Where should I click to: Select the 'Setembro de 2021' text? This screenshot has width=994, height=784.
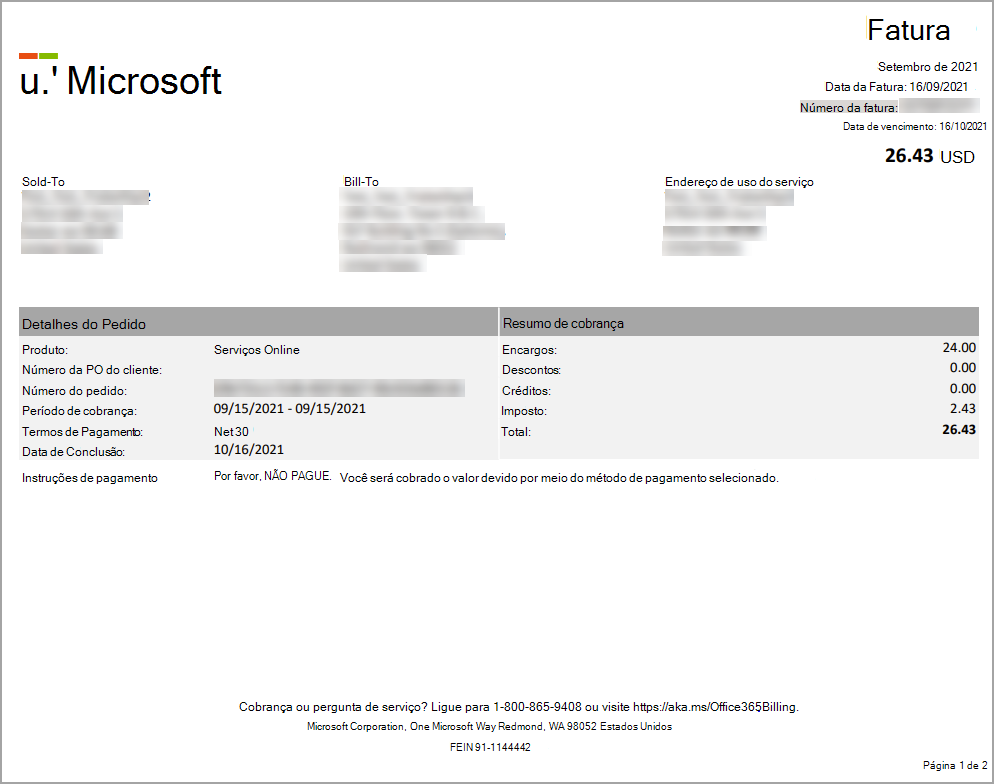927,67
